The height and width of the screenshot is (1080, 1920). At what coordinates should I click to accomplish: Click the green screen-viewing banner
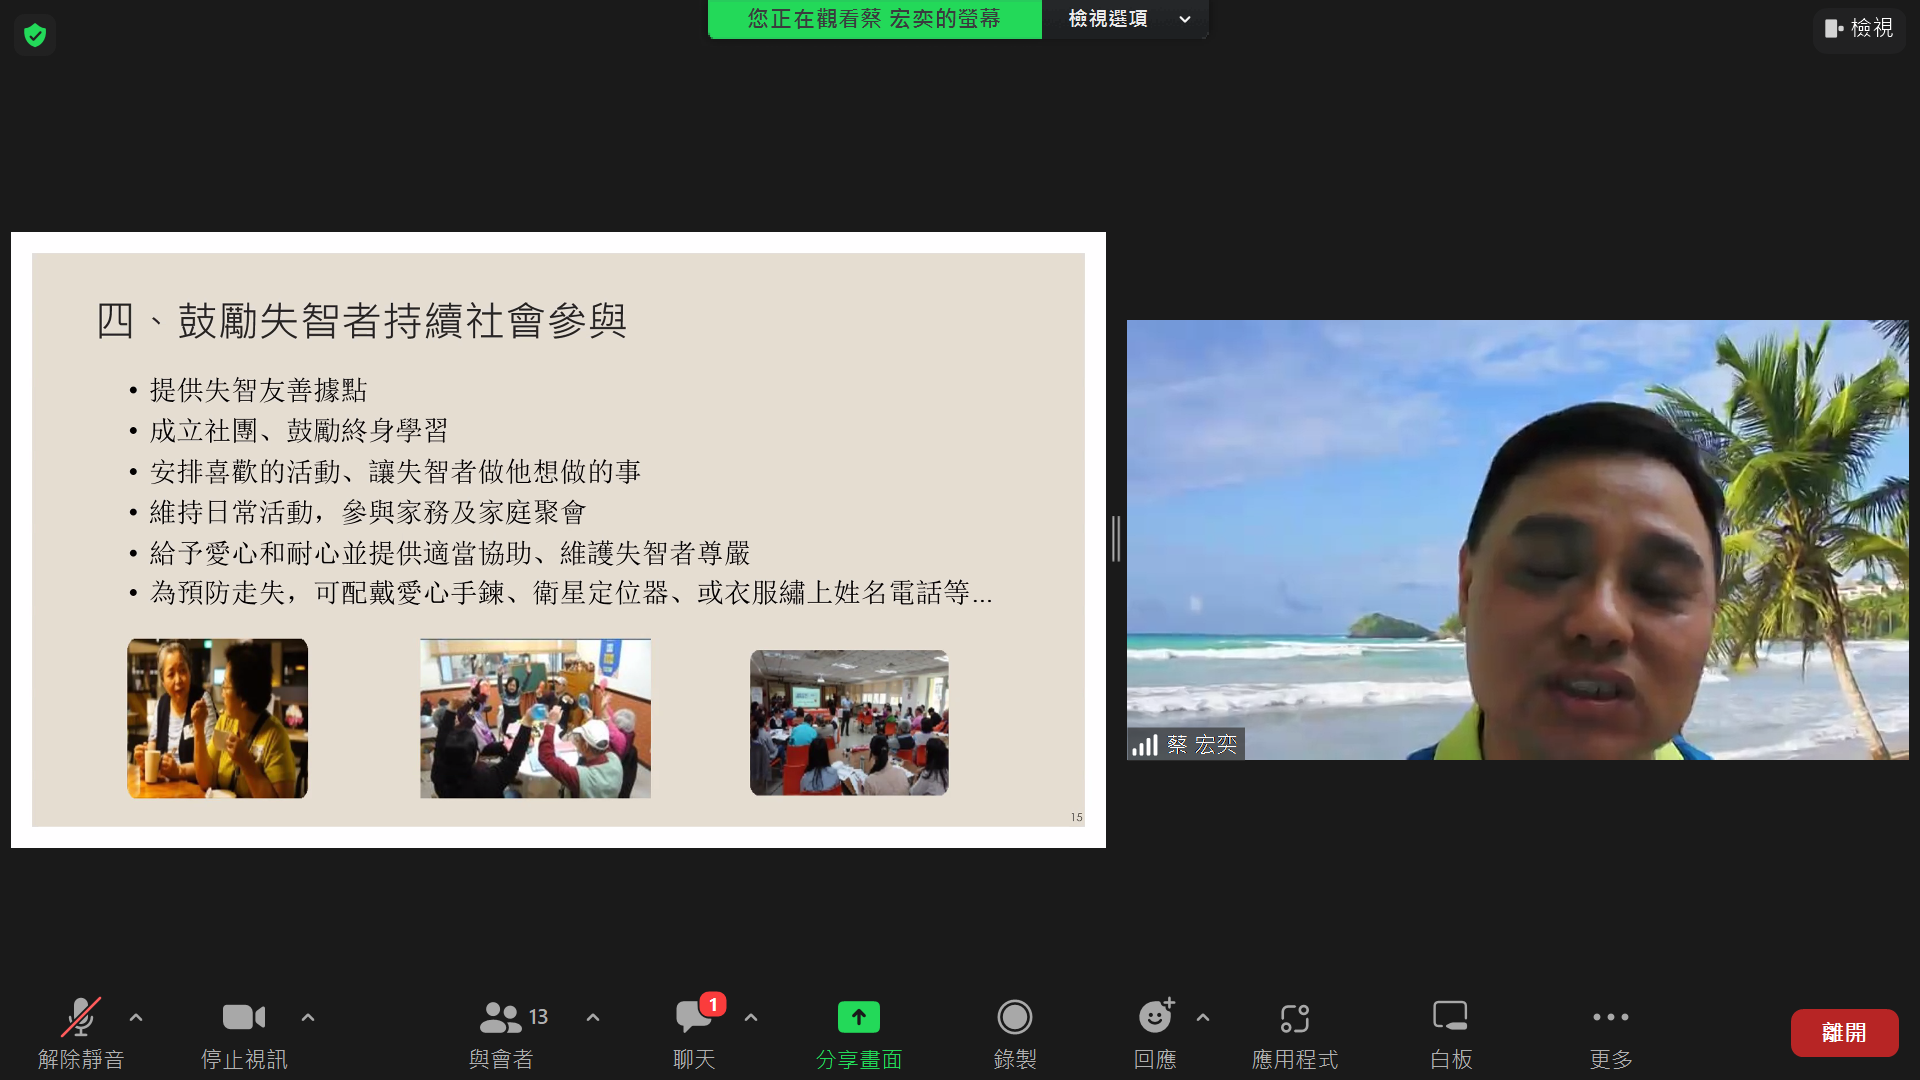click(874, 19)
